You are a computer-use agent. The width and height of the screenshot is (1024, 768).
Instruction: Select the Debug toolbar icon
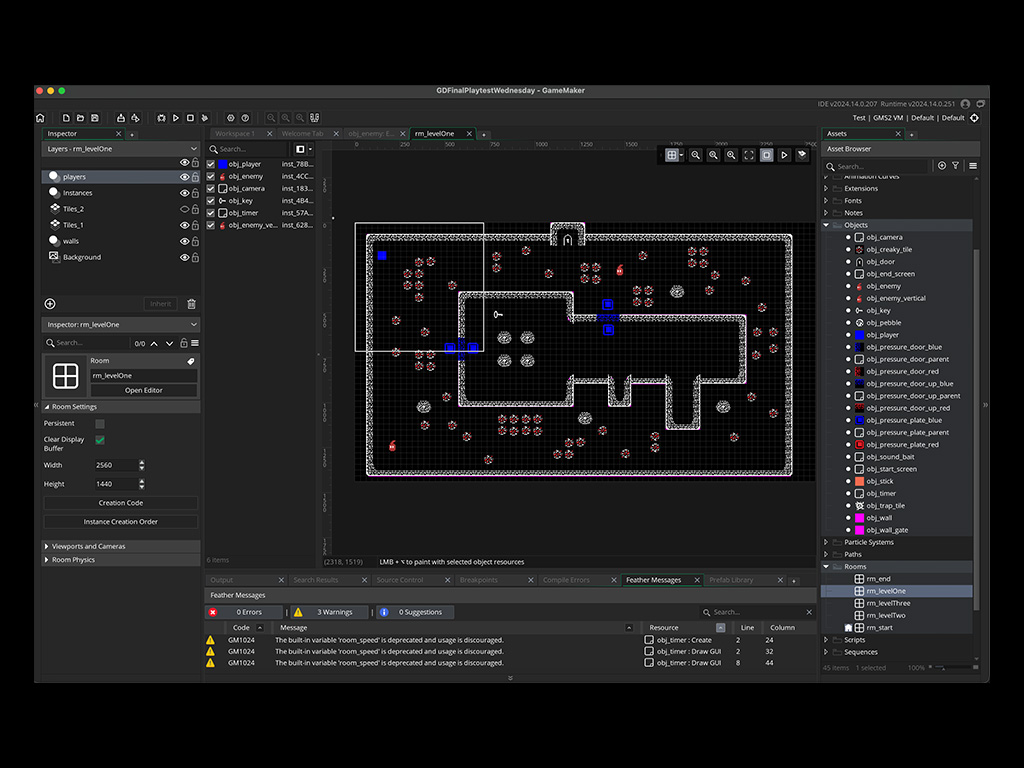(x=161, y=117)
